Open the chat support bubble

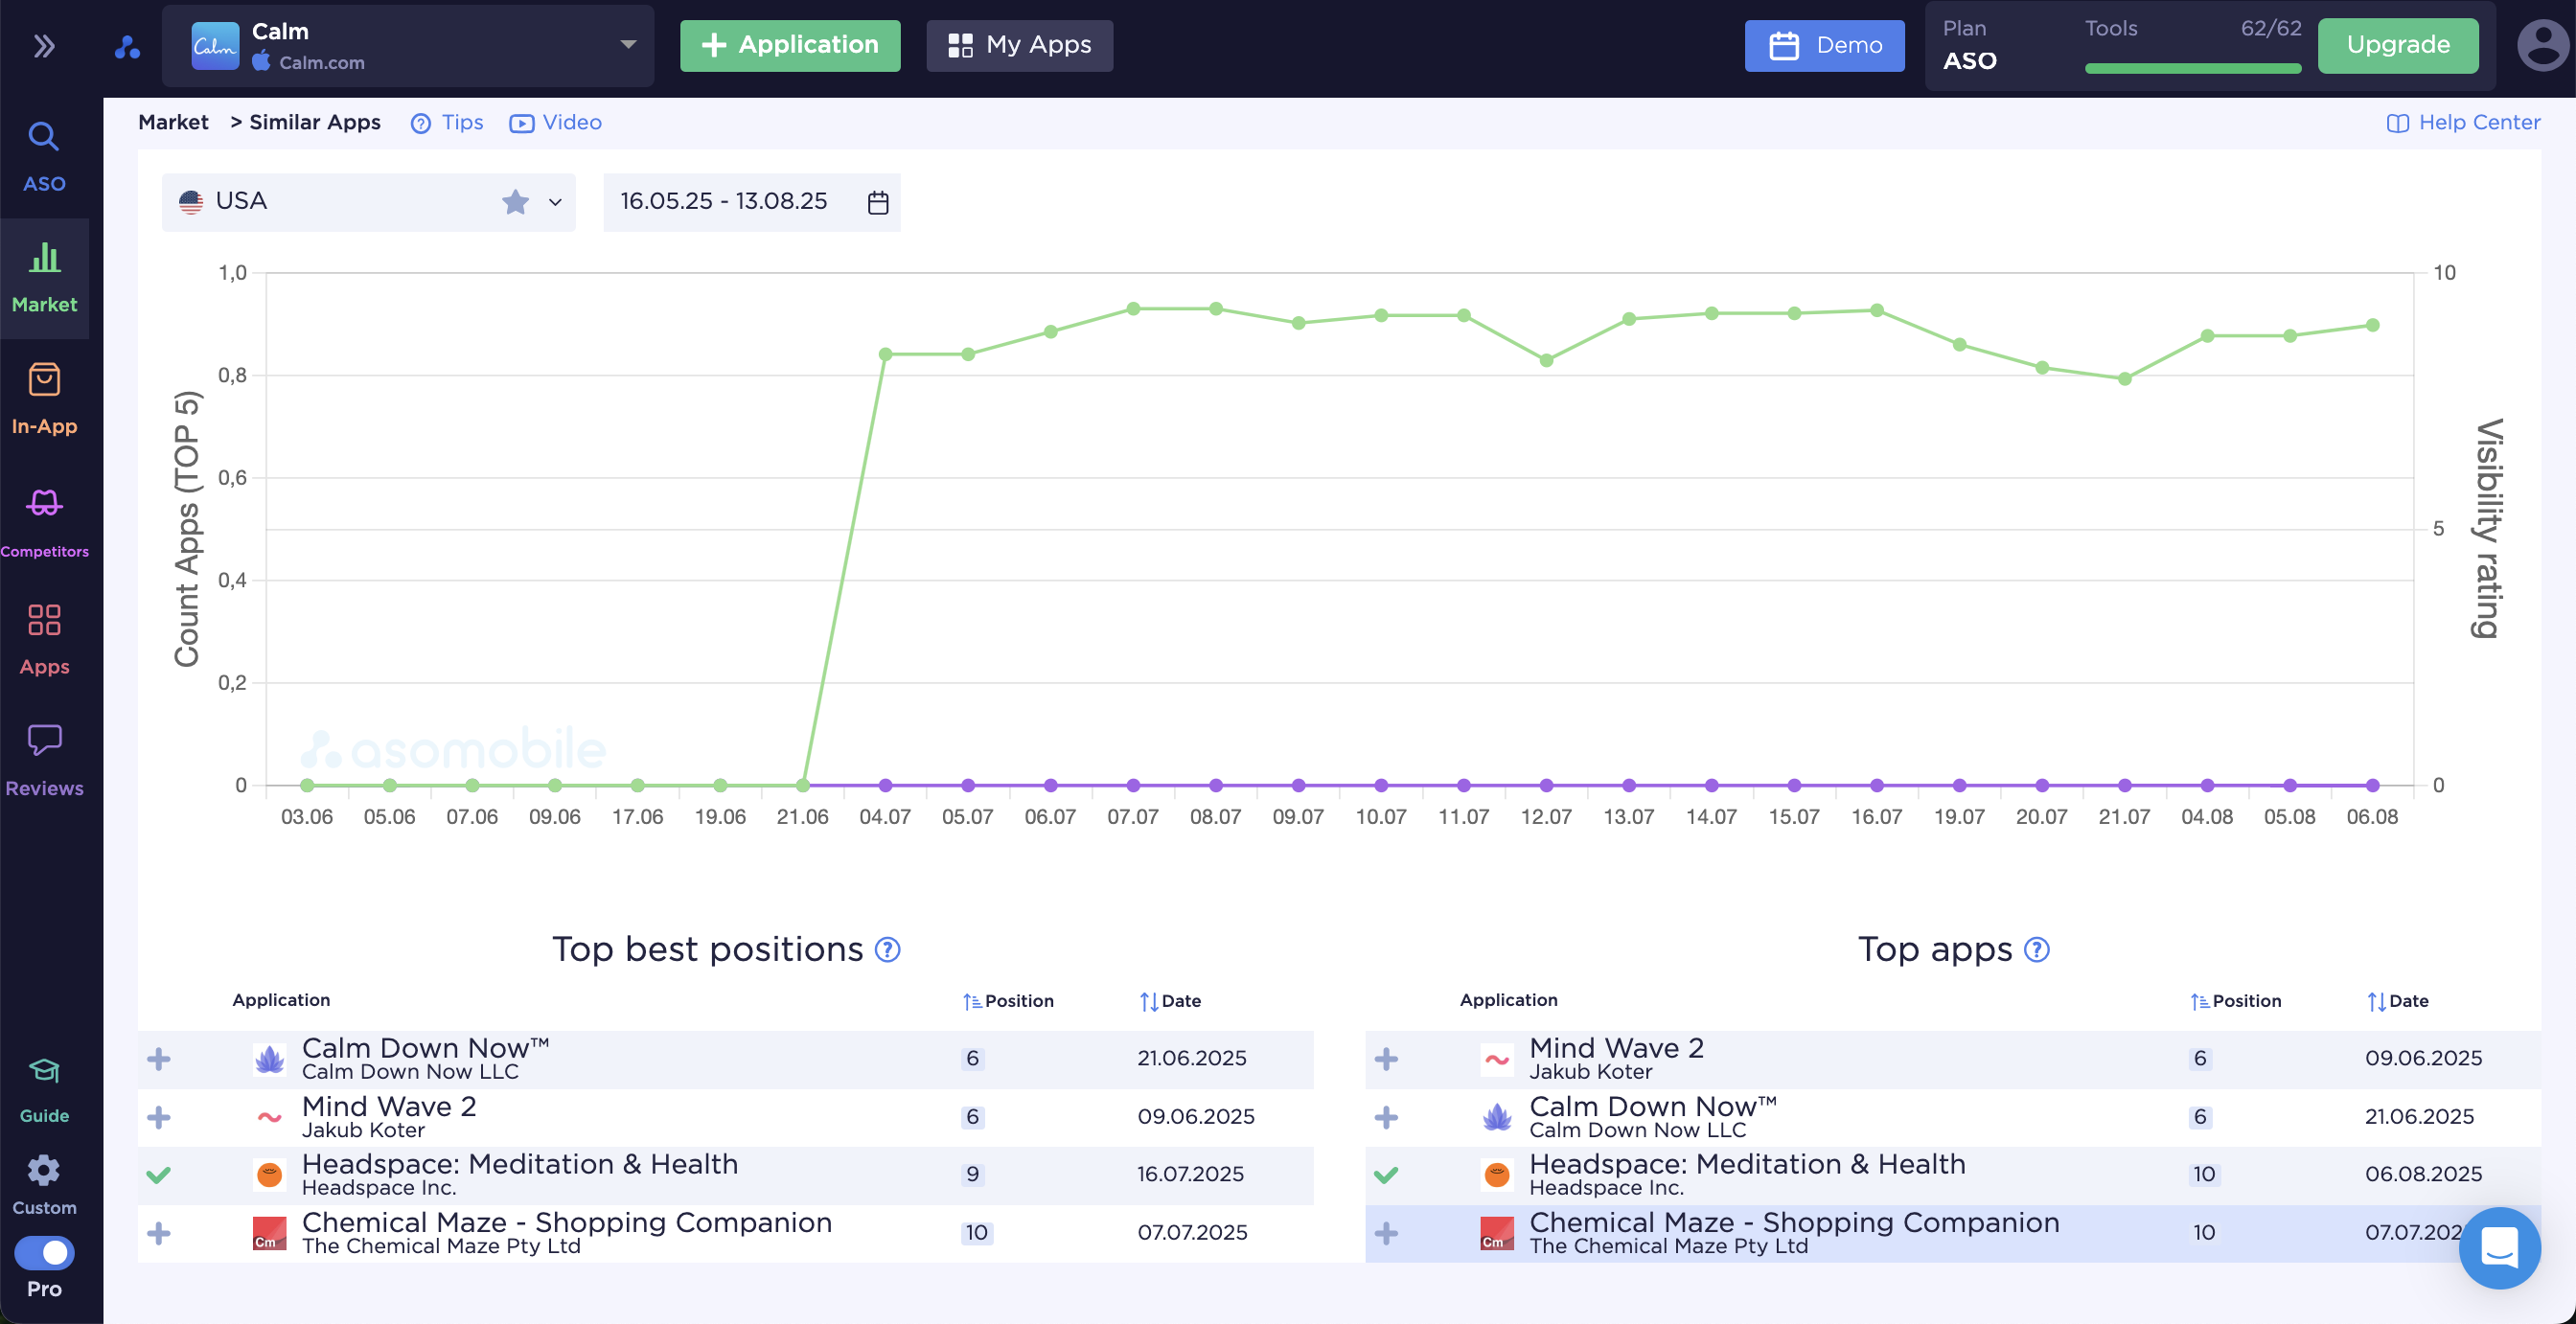pyautogui.click(x=2499, y=1248)
